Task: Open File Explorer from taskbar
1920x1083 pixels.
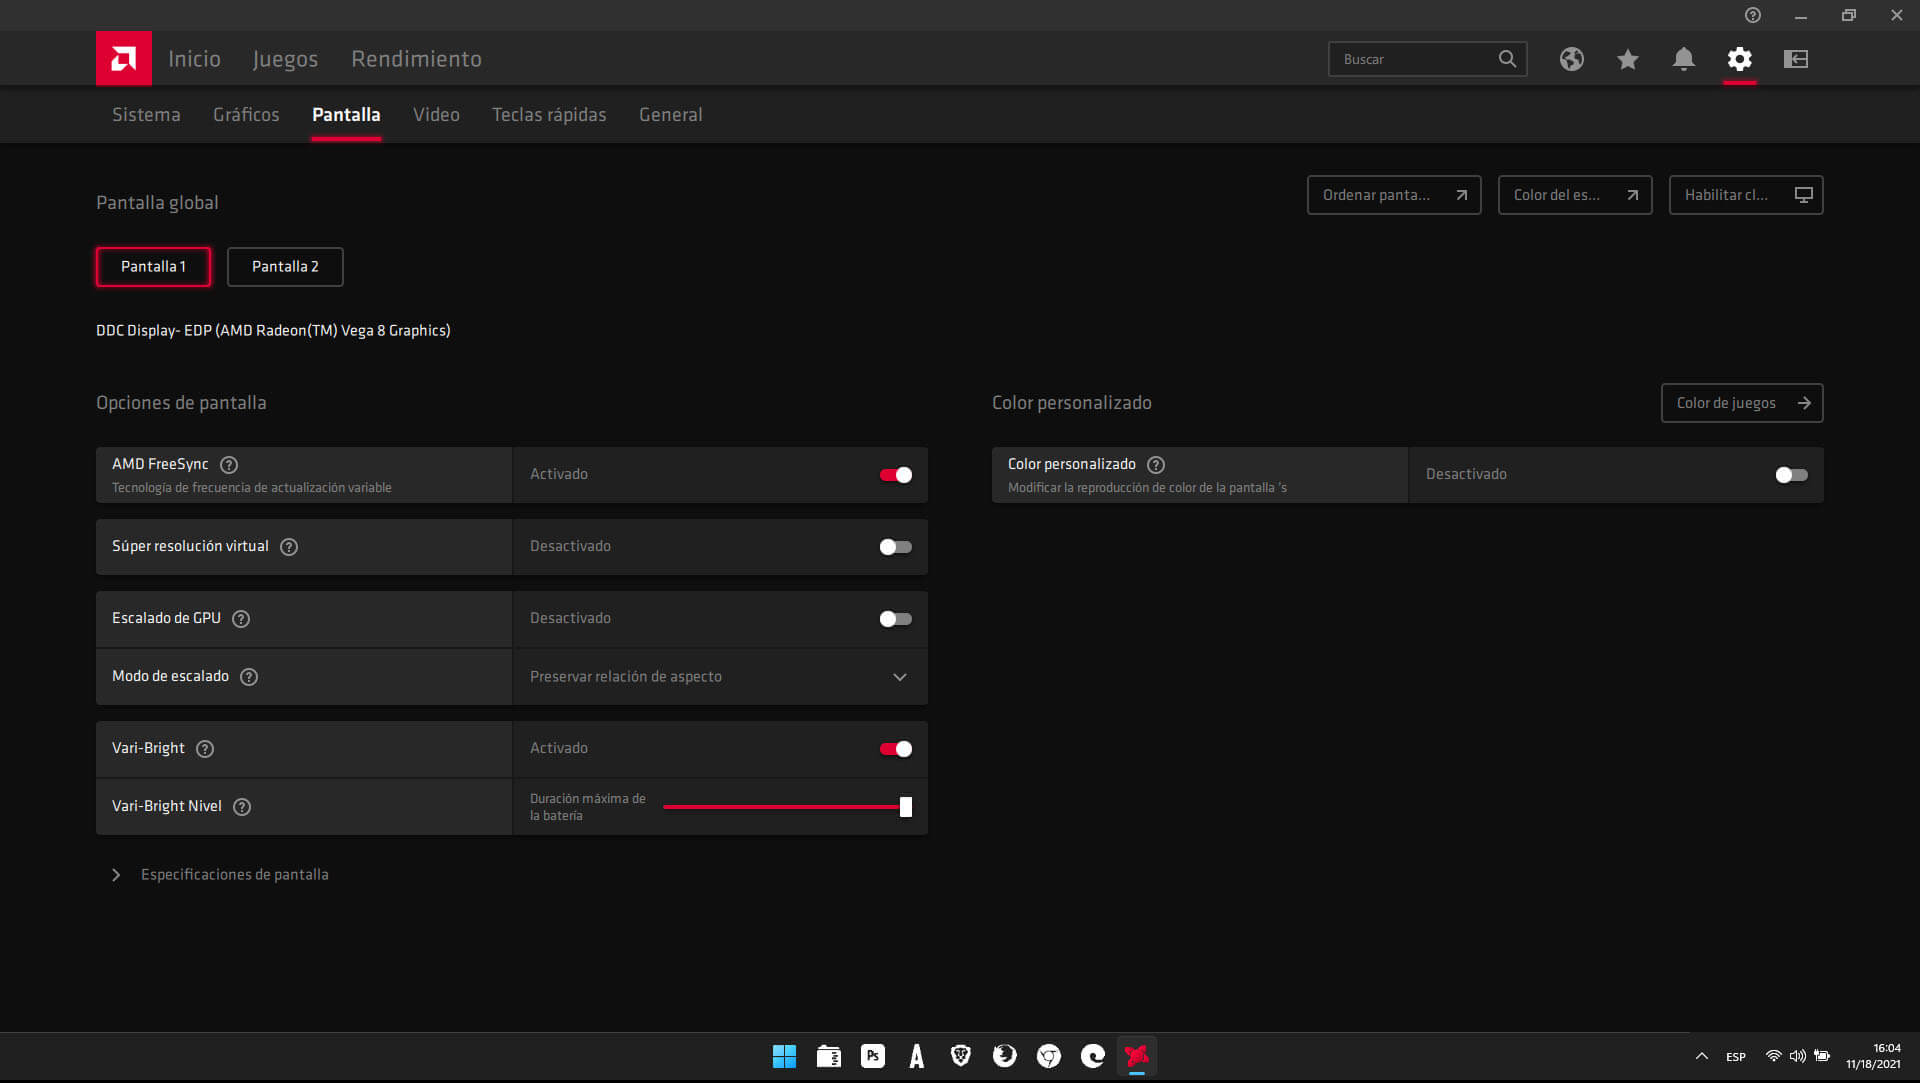Action: [x=829, y=1056]
